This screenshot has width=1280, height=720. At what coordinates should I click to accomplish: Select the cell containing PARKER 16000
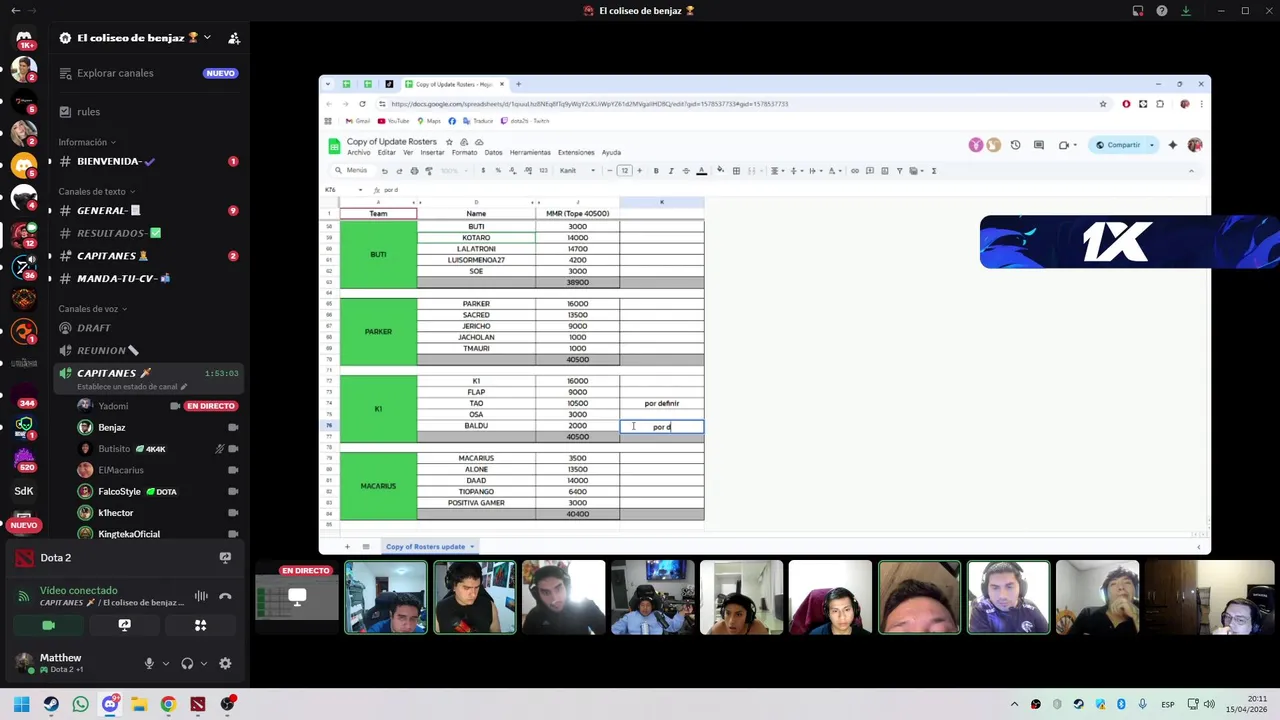point(577,304)
